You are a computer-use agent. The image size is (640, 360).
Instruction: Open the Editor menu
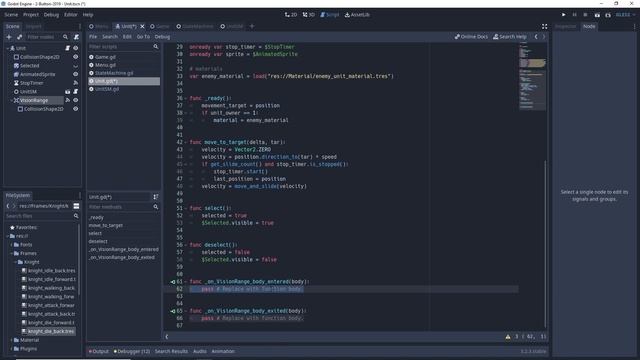click(x=71, y=15)
